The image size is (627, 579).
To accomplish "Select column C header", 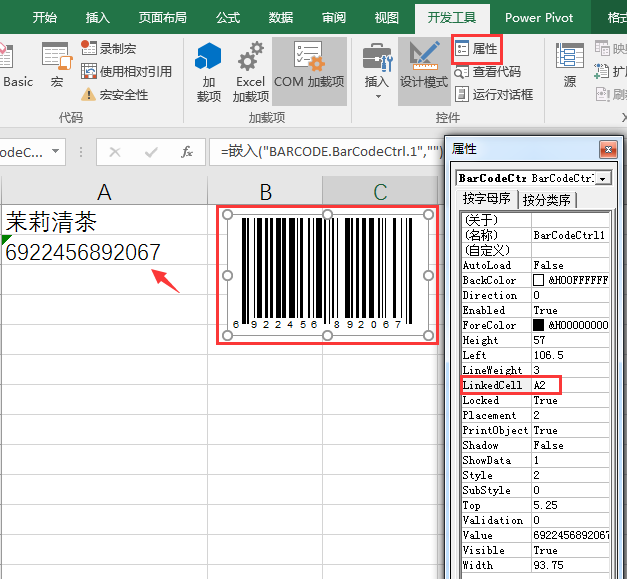I will (x=380, y=192).
